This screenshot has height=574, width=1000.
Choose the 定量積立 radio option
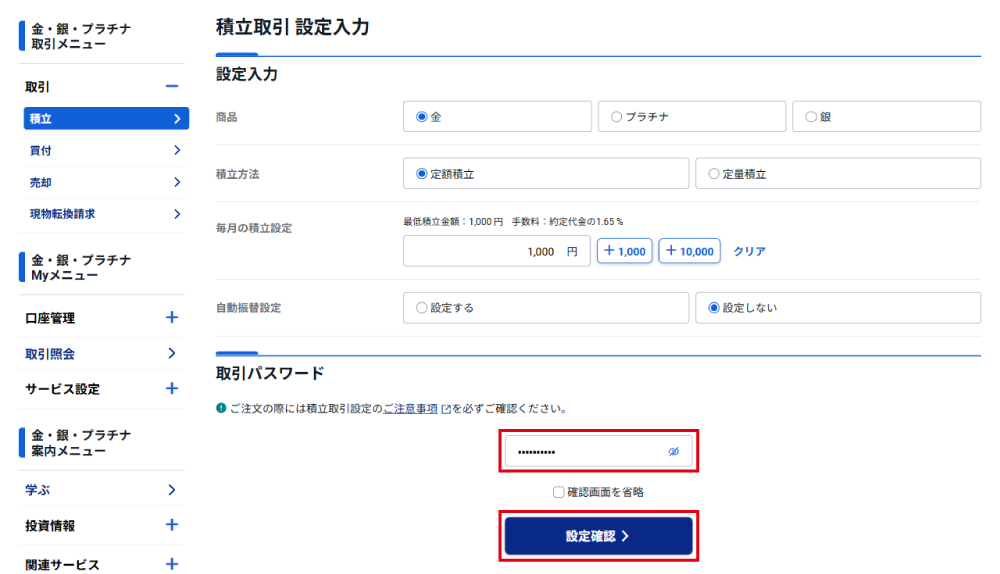click(x=714, y=174)
